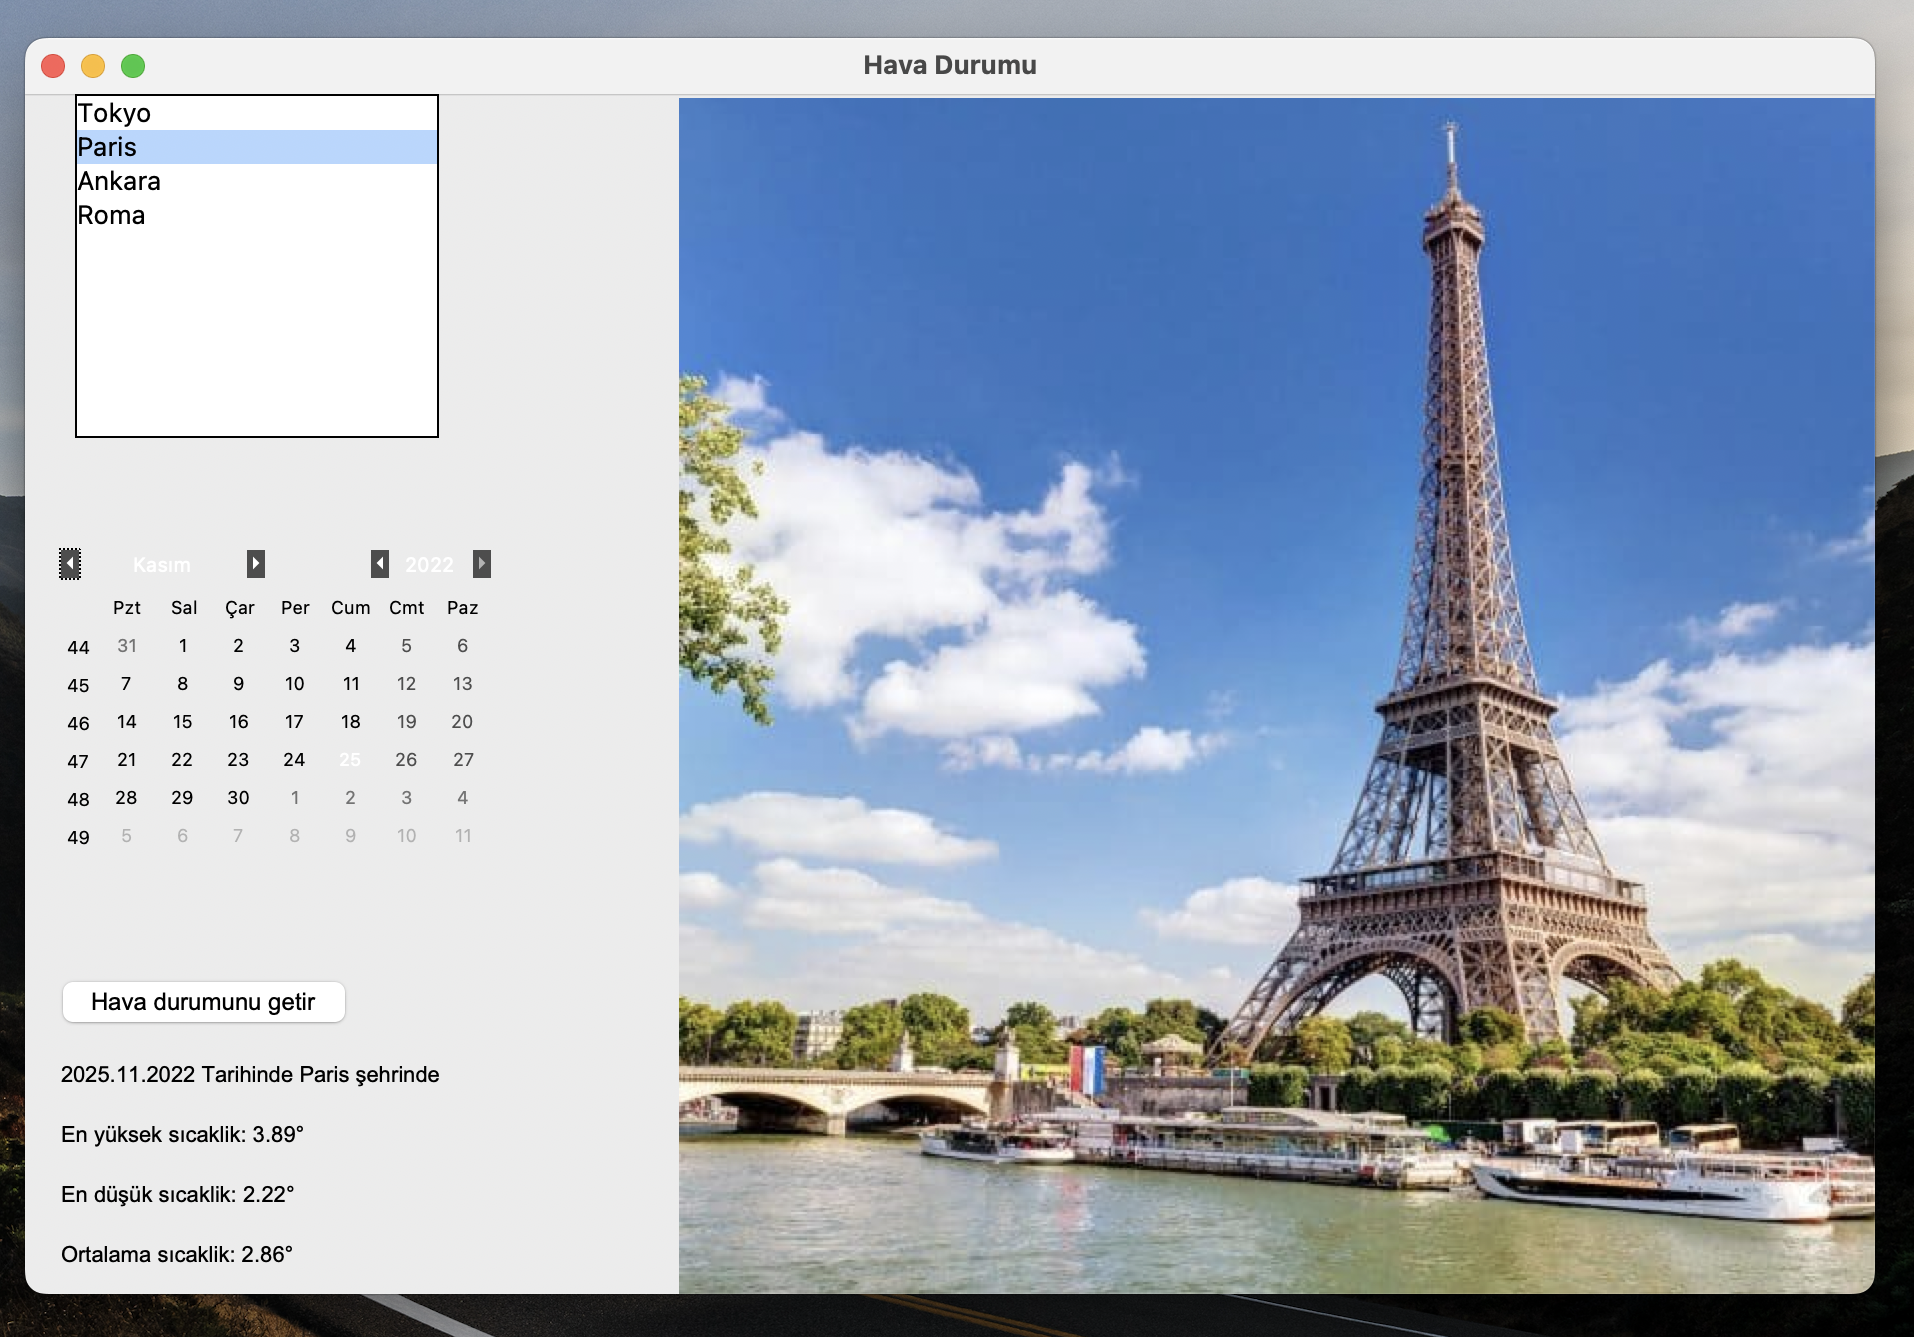Pick November 14 on the calendar
1914x1337 pixels.
(x=127, y=722)
